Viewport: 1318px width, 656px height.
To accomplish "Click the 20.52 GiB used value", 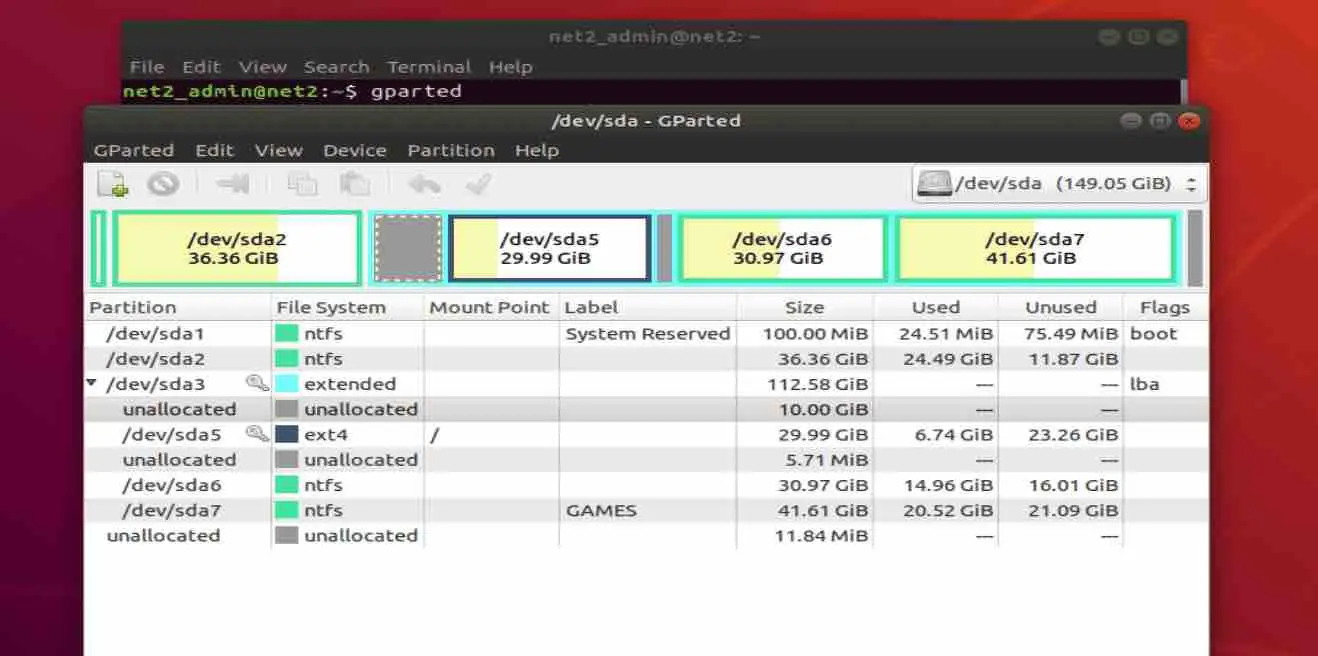I will [947, 510].
